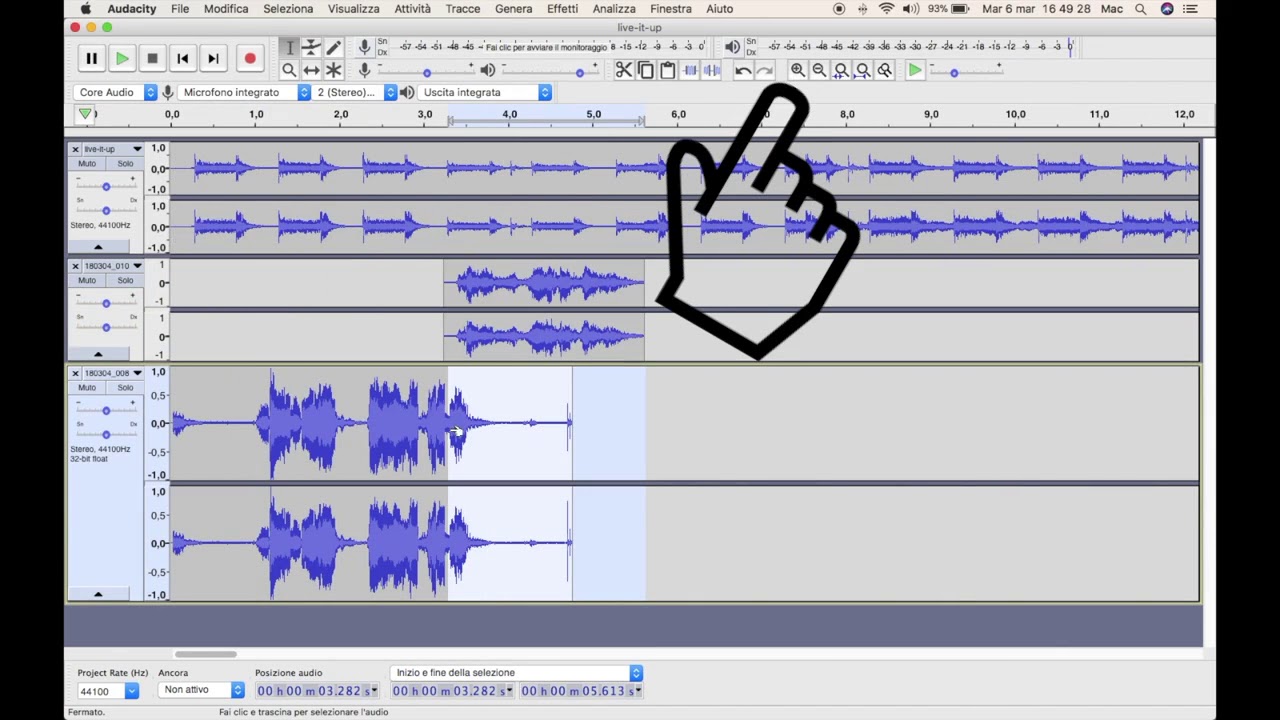This screenshot has width=1280, height=720.
Task: Pause playback with the Pause button
Action: pyautogui.click(x=91, y=59)
